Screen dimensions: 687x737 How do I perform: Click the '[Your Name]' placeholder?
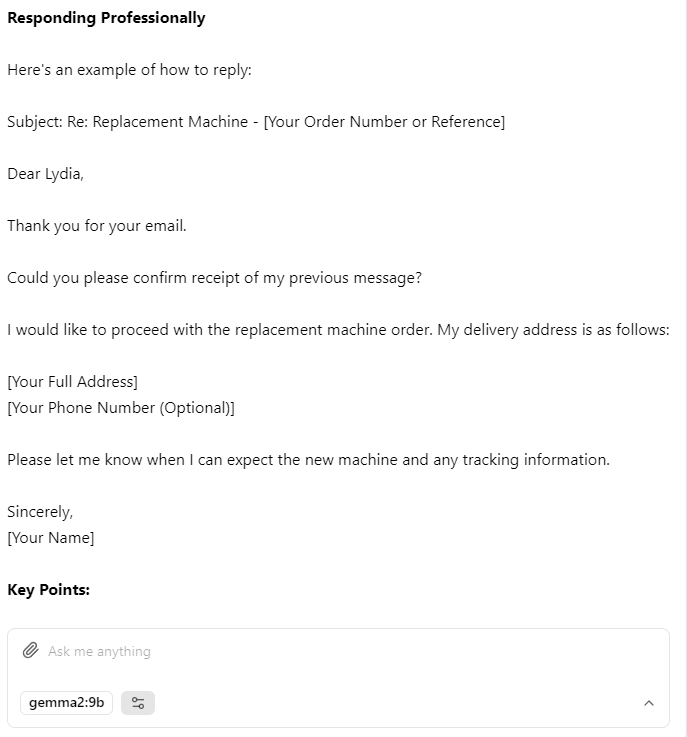[x=51, y=538]
